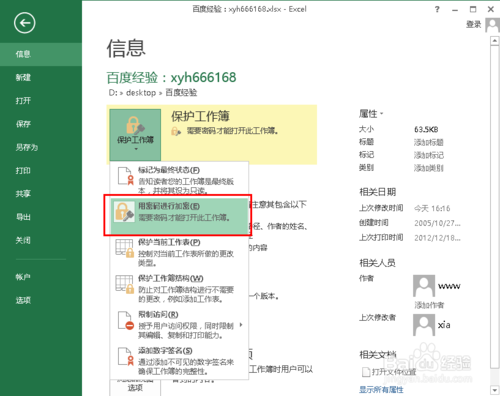Viewport: 500px width, 396px height.
Task: Click scrollbar down arrow
Action: pyautogui.click(x=494, y=389)
